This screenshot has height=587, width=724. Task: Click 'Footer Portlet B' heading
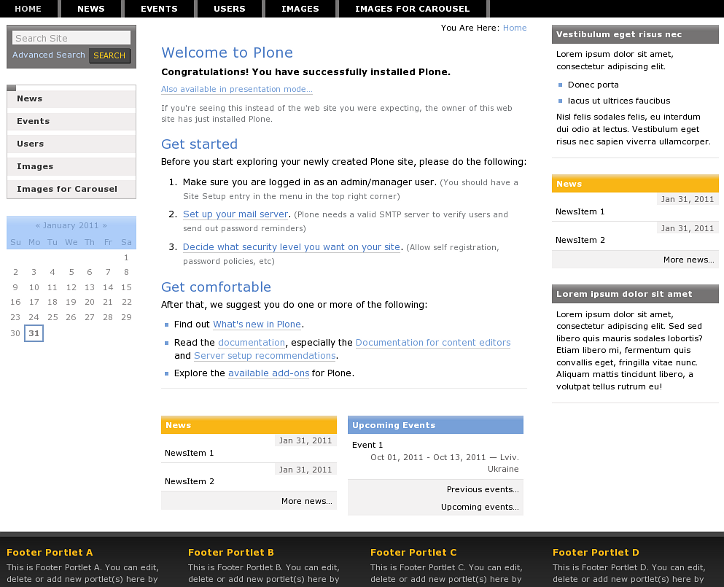pos(231,552)
